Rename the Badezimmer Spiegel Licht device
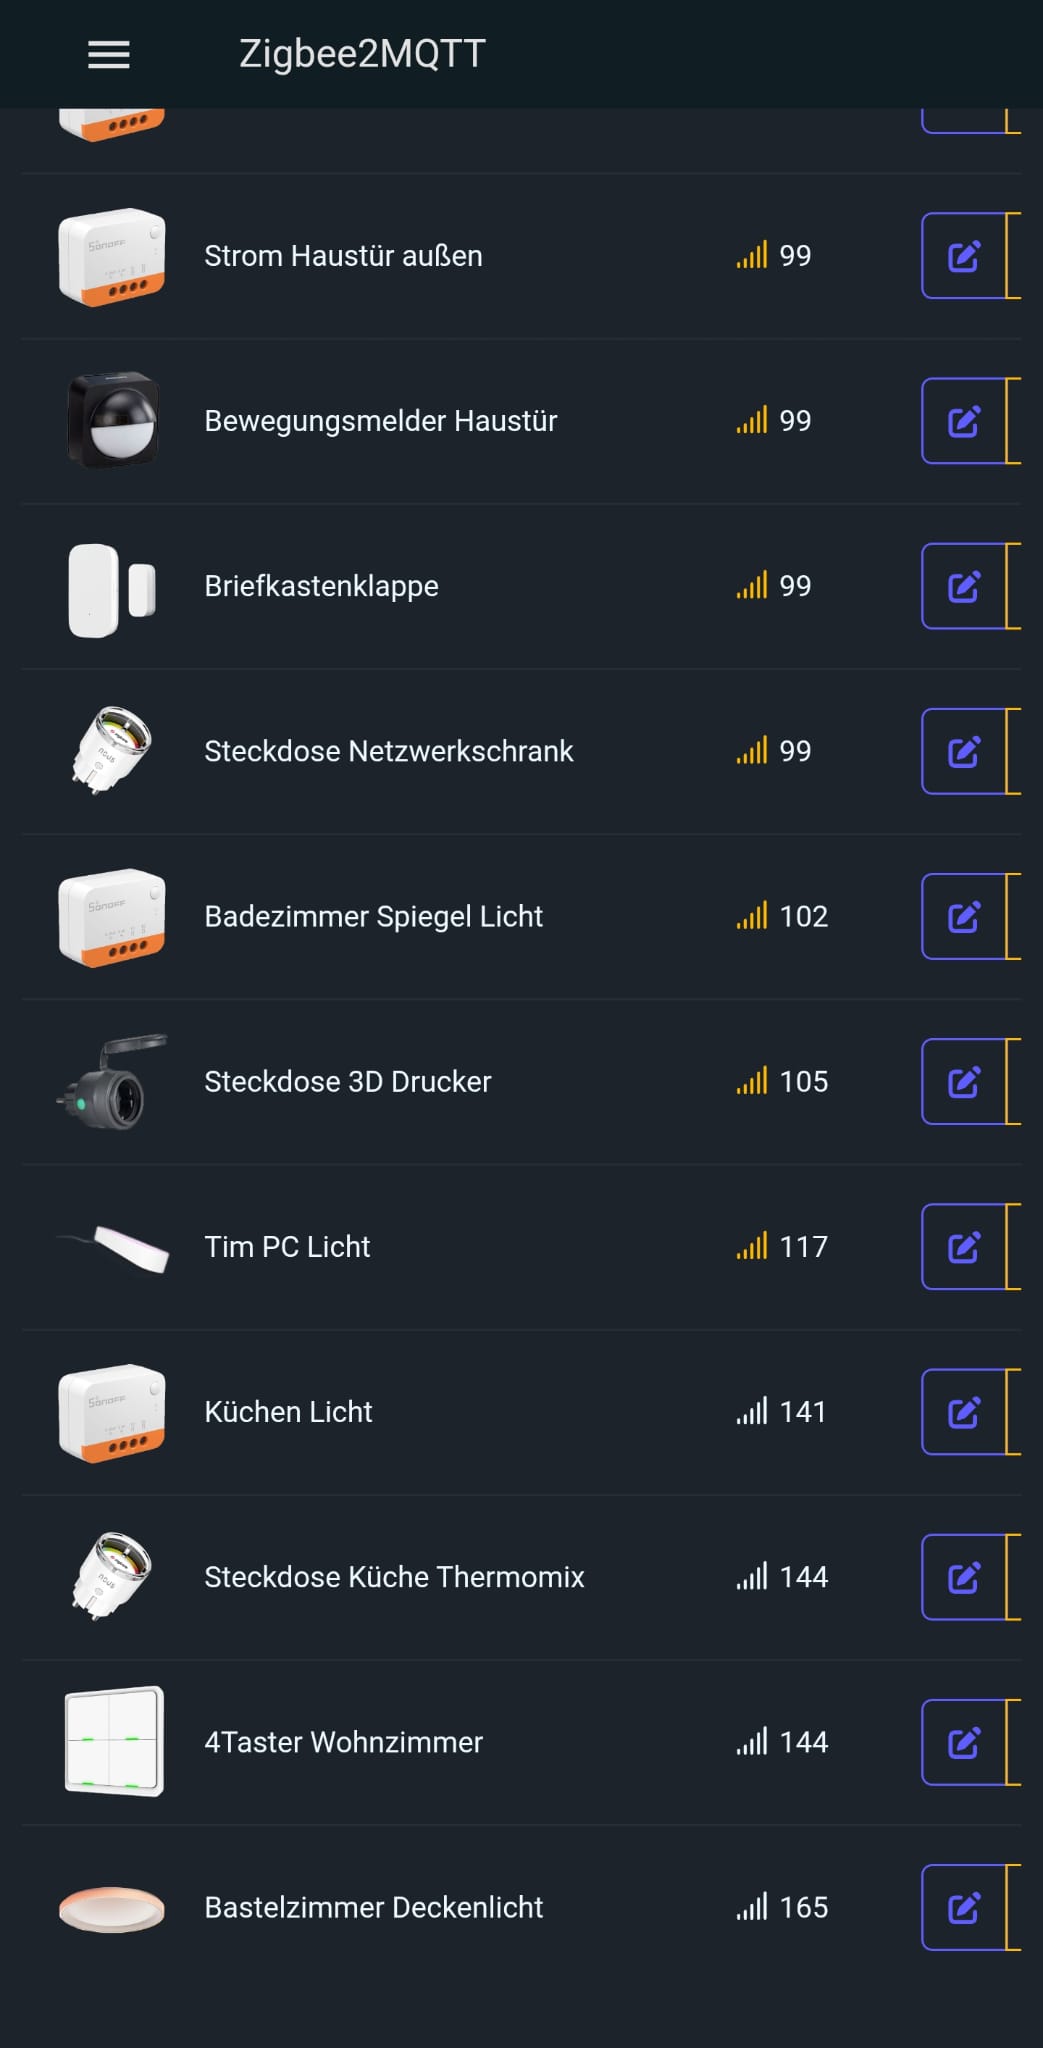This screenshot has width=1043, height=2048. pos(963,916)
